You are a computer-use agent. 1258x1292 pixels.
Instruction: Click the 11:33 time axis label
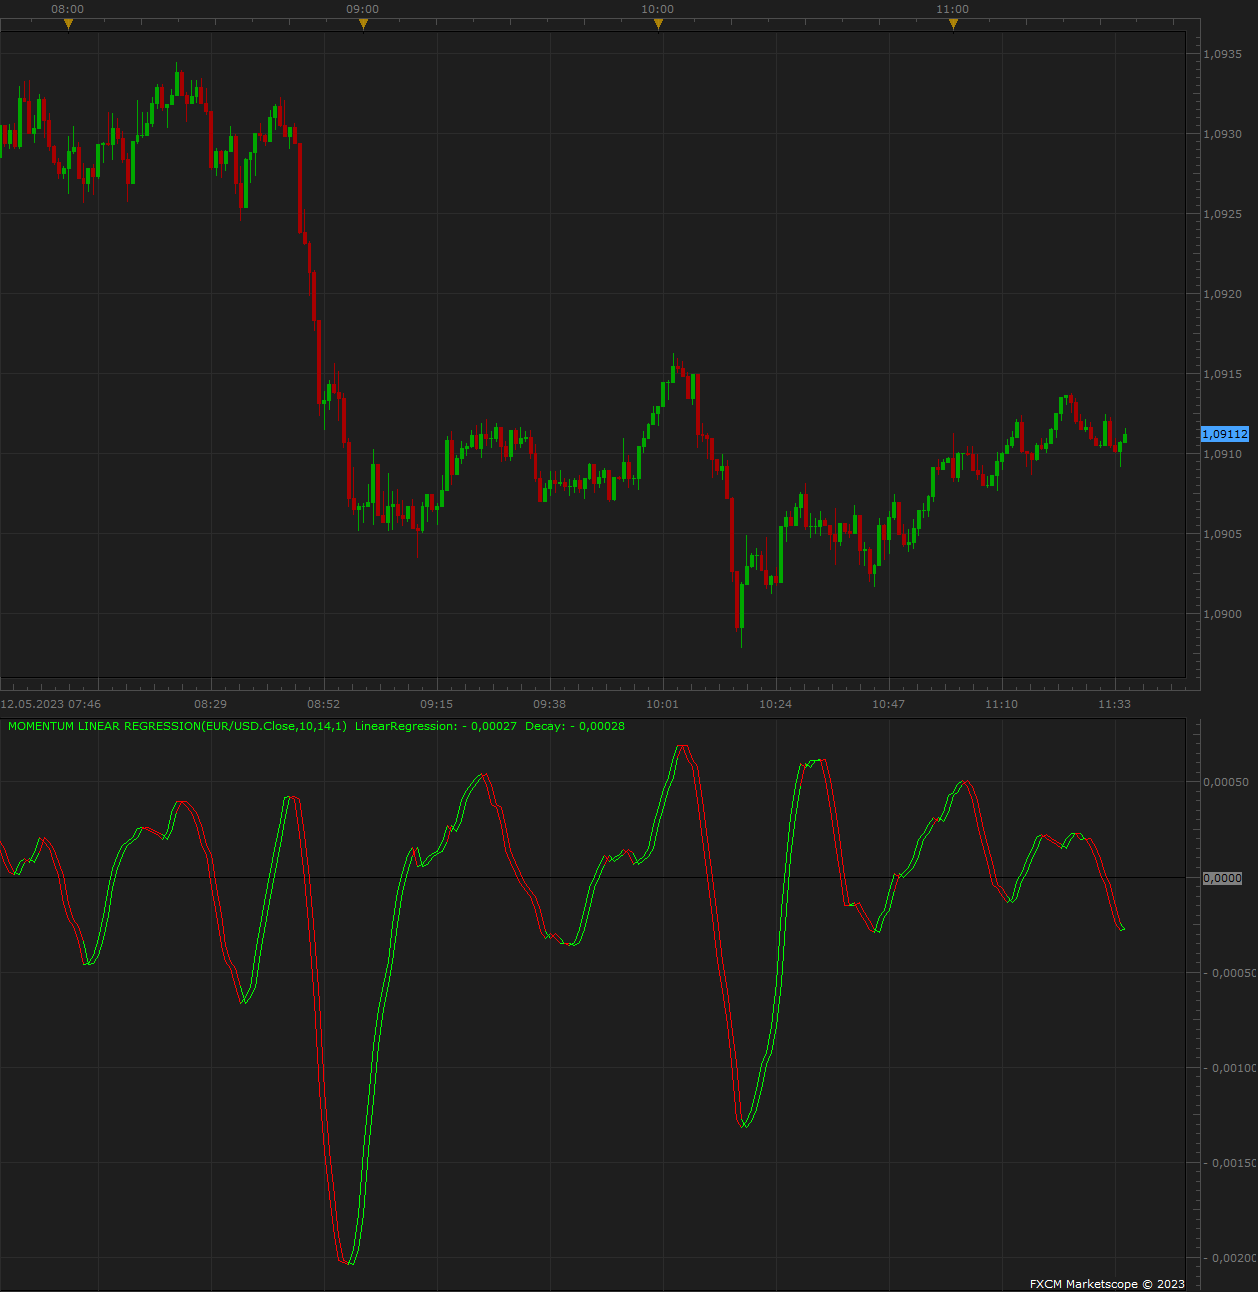[1114, 704]
